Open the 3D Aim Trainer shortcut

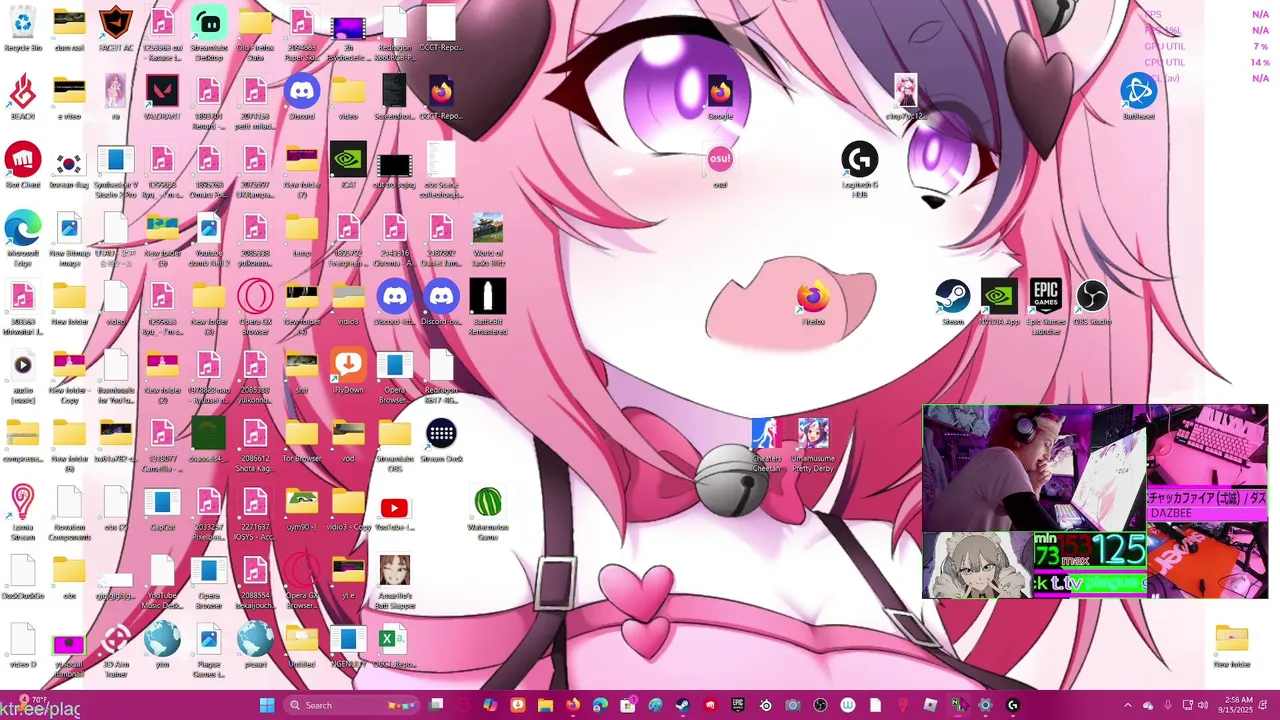click(x=116, y=649)
